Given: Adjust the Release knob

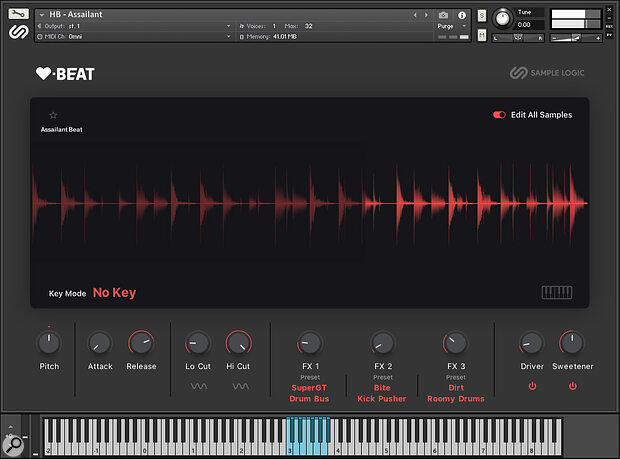Looking at the screenshot, I should pos(141,343).
